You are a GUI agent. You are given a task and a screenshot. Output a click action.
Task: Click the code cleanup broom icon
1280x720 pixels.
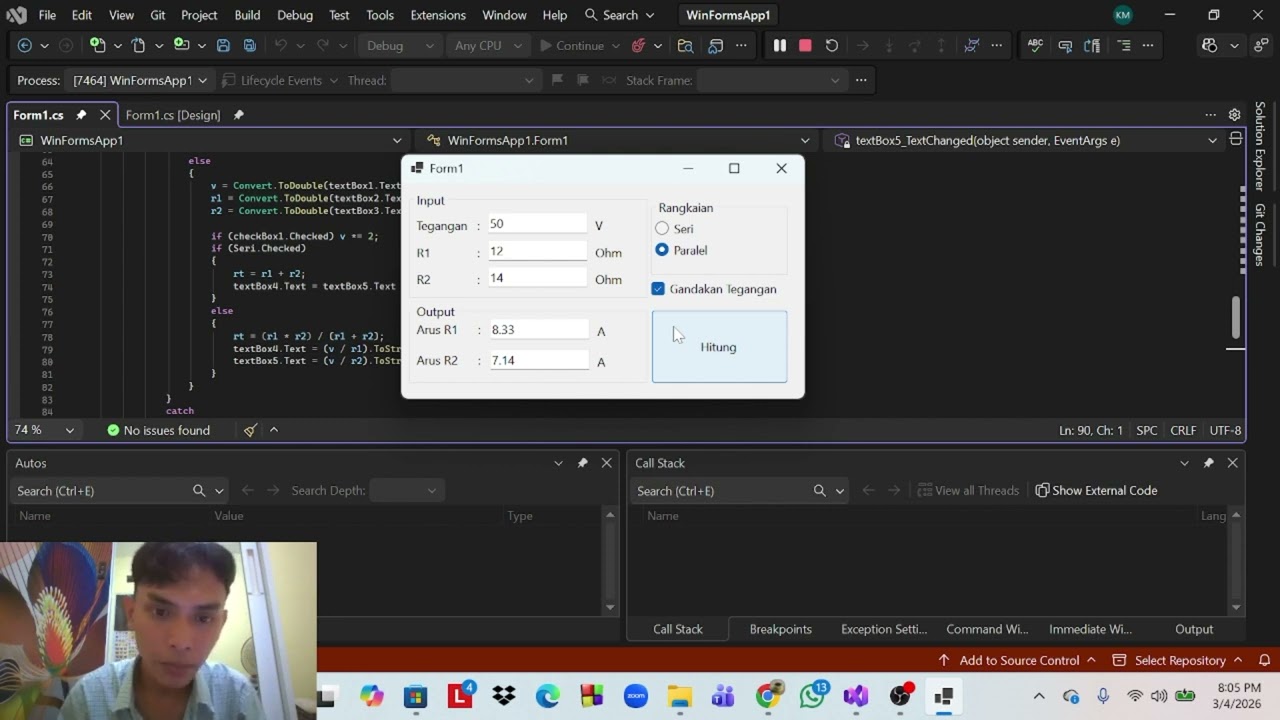(x=250, y=430)
